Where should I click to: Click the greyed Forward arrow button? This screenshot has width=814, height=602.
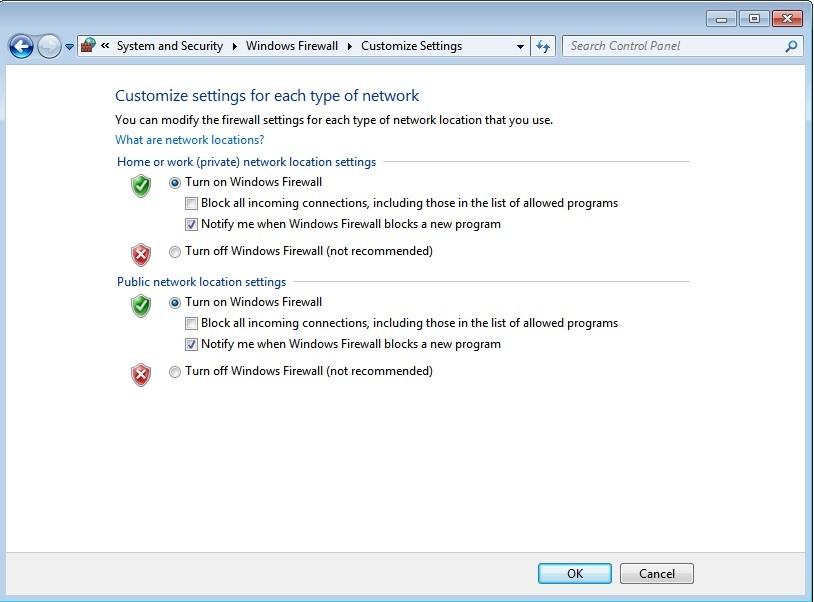click(50, 47)
